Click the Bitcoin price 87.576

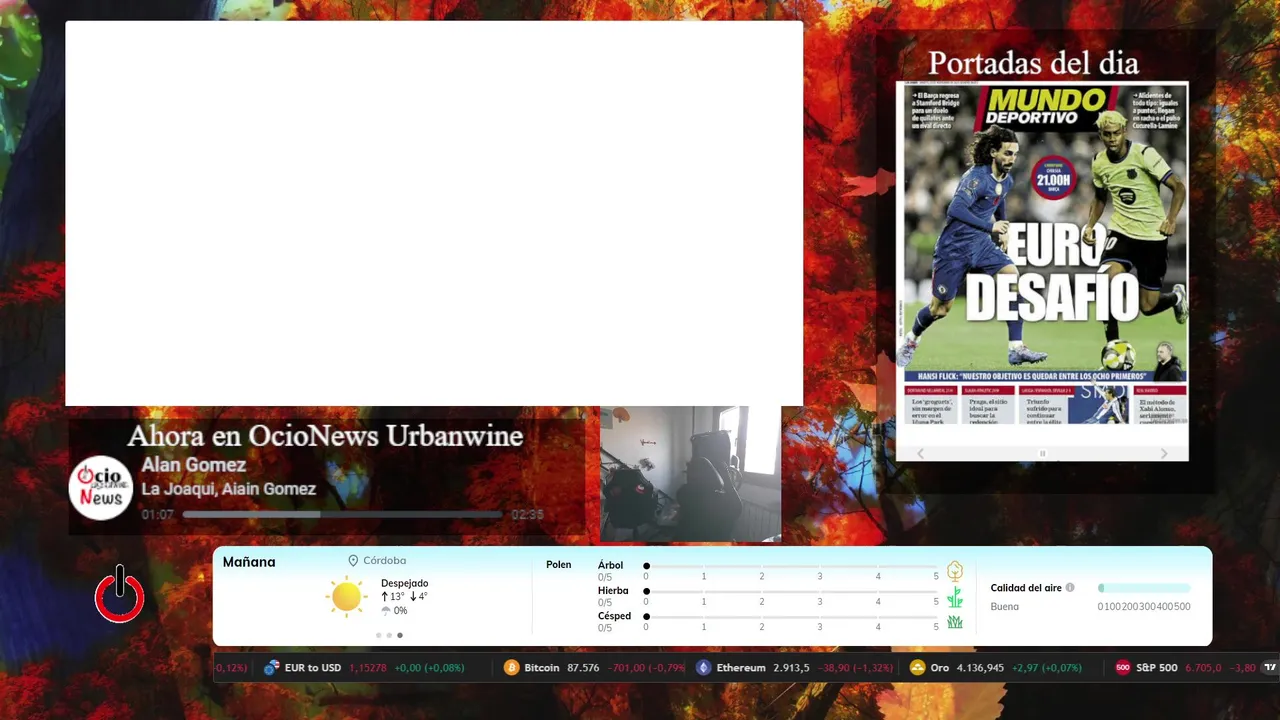coord(583,667)
